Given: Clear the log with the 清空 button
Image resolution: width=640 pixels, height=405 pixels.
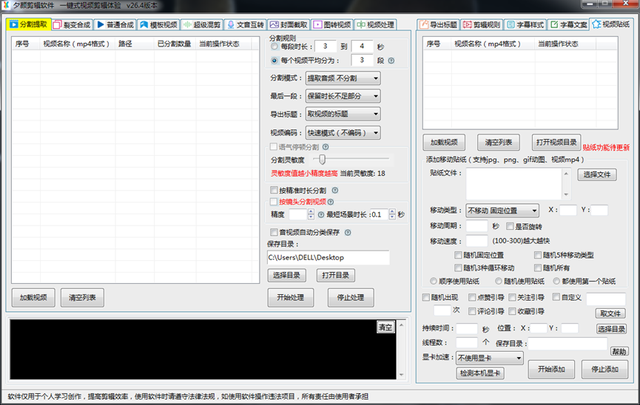Looking at the screenshot, I should [385, 327].
